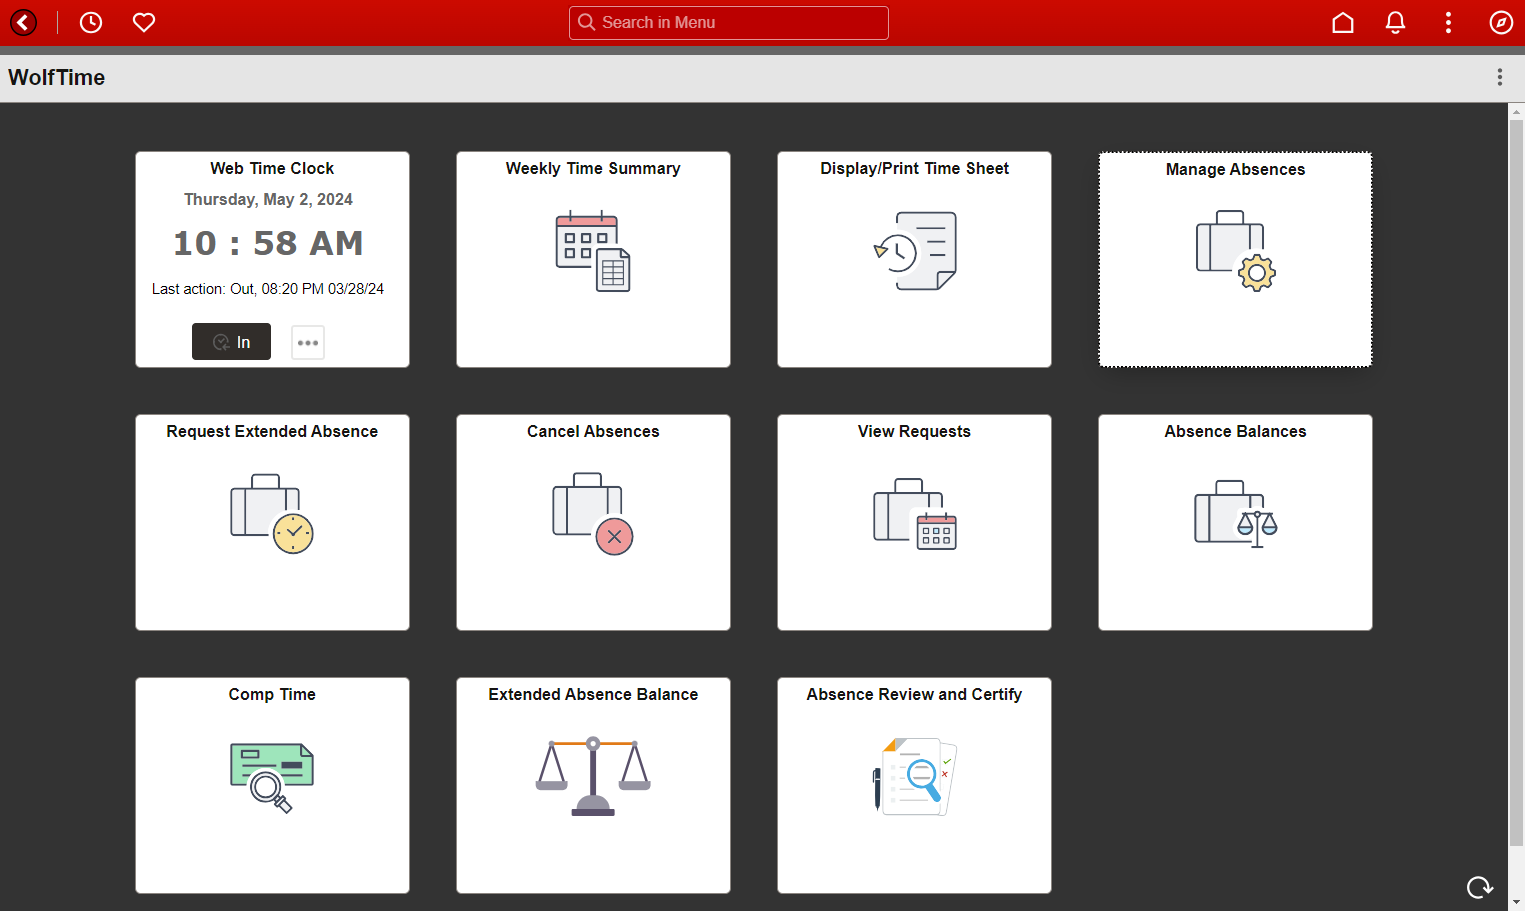Screen dimensions: 1525x911
Task: Punch In on Web Time Clock
Action: [x=231, y=342]
